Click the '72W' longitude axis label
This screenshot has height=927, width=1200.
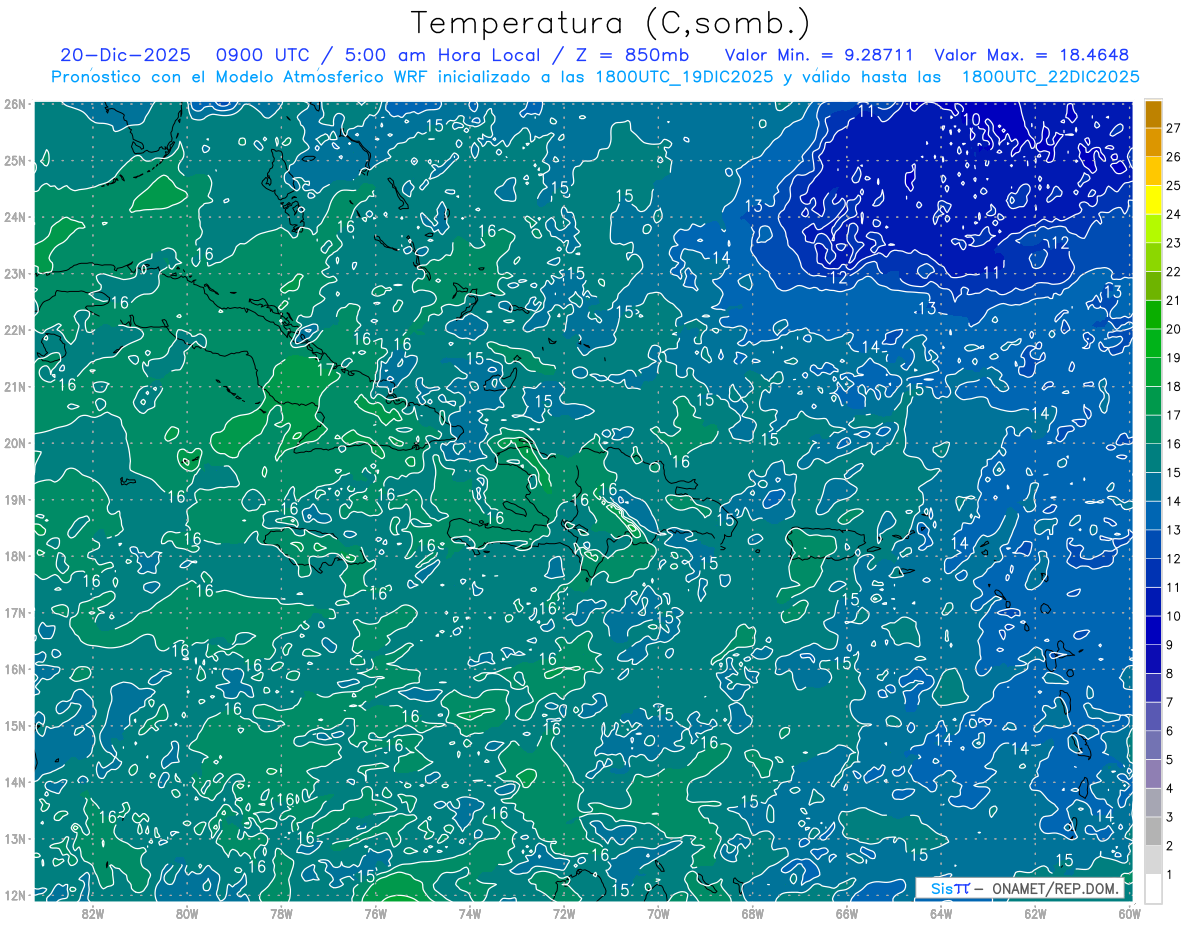point(564,913)
